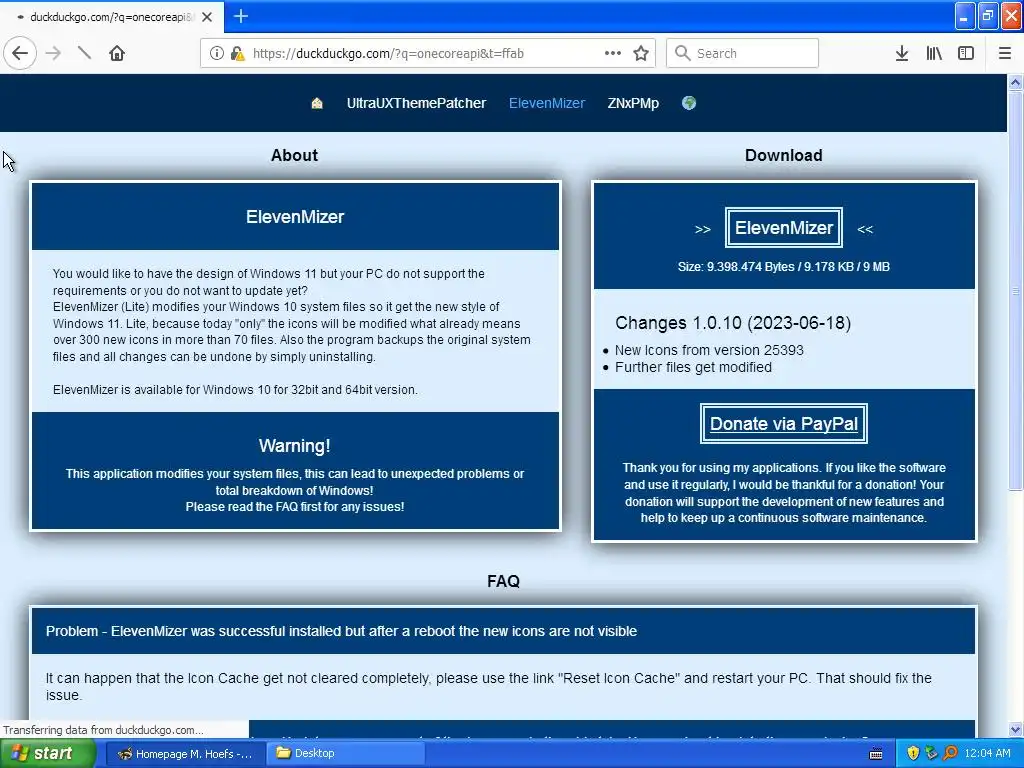Click the Forward navigation arrow
The image size is (1024, 768).
[x=54, y=53]
